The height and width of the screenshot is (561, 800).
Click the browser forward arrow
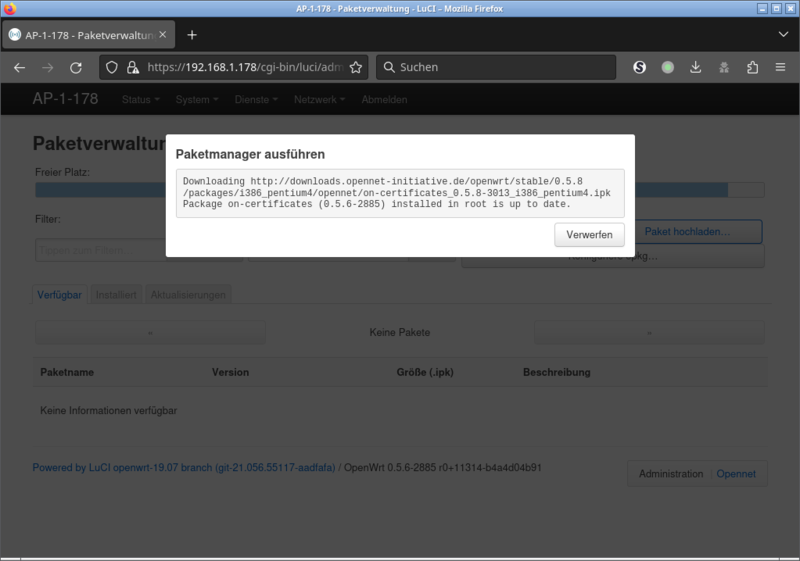click(47, 67)
